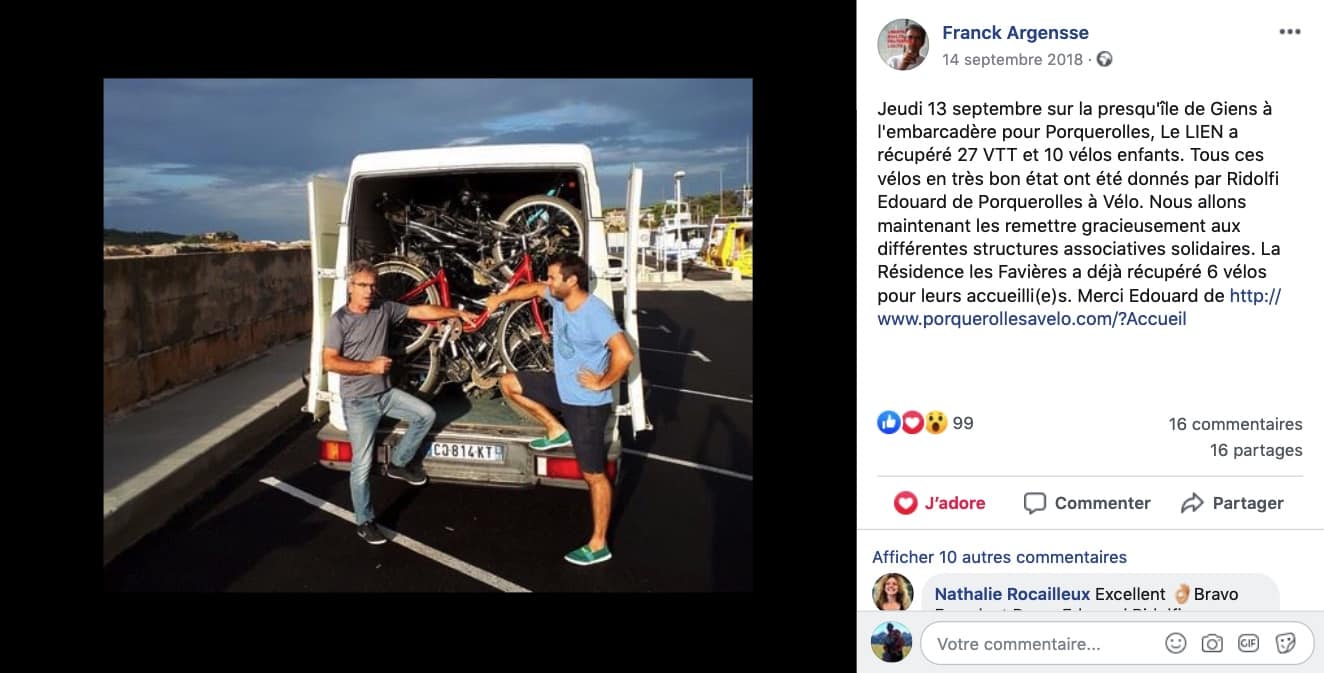This screenshot has height=673, width=1324.
Task: Click the Commenter button
Action: 1087,503
